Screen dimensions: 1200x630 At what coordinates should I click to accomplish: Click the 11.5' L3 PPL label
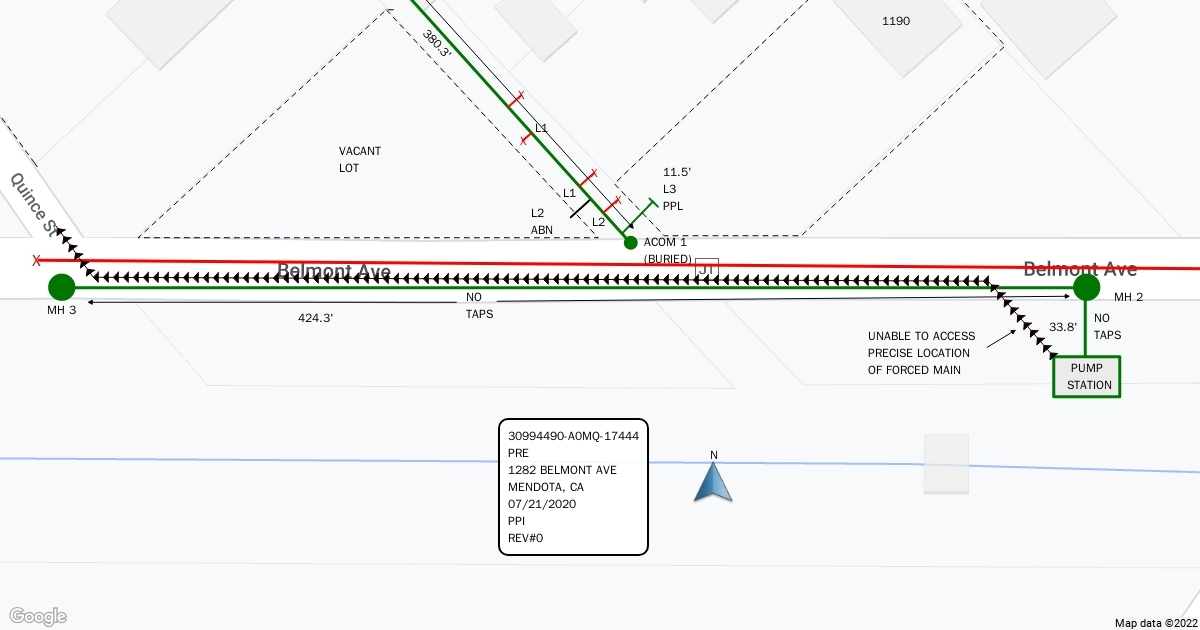(x=676, y=189)
